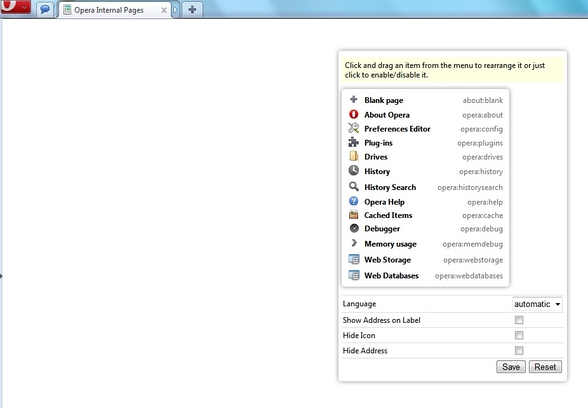Click the Save button
Screen dimensions: 588x408
511,367
